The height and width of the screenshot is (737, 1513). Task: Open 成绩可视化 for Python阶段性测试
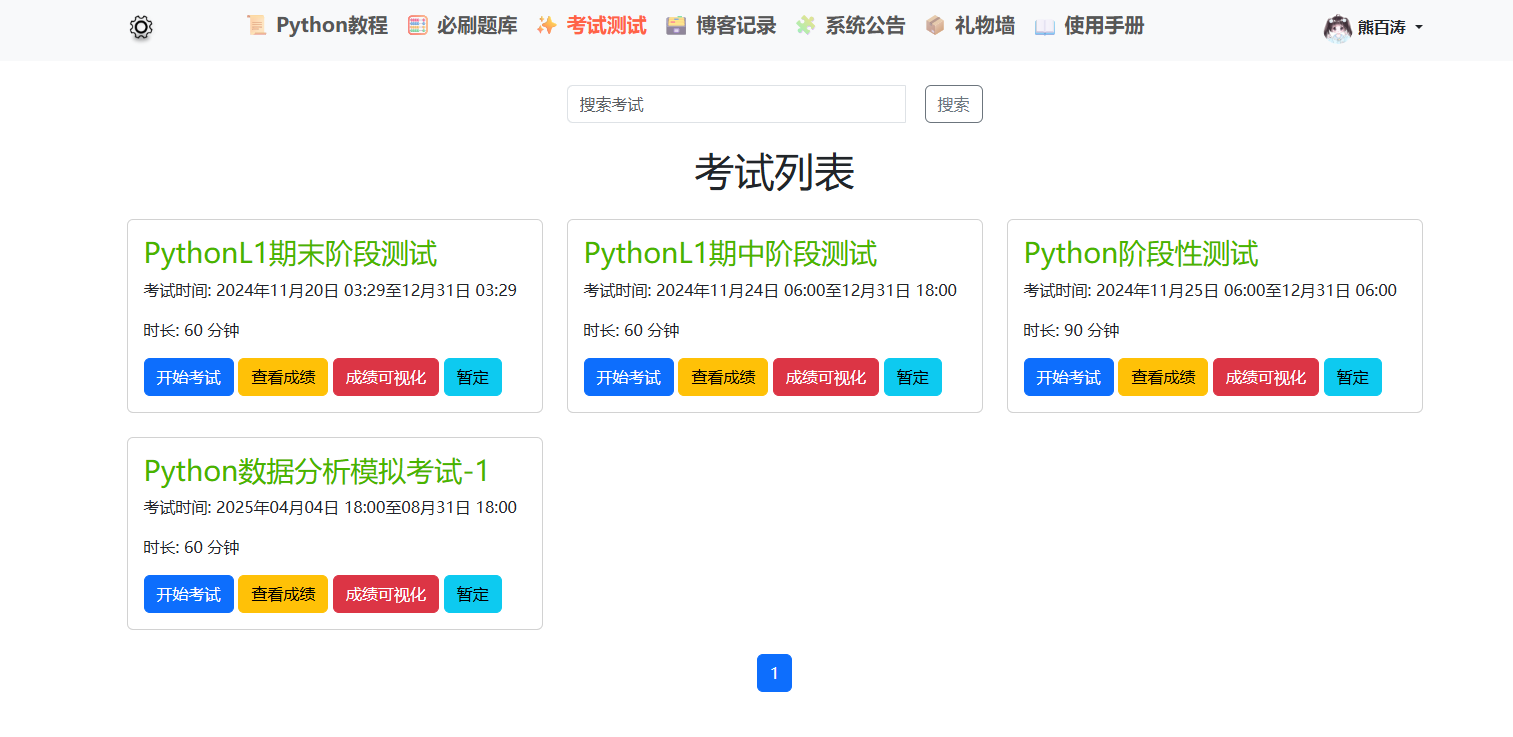click(x=1265, y=377)
